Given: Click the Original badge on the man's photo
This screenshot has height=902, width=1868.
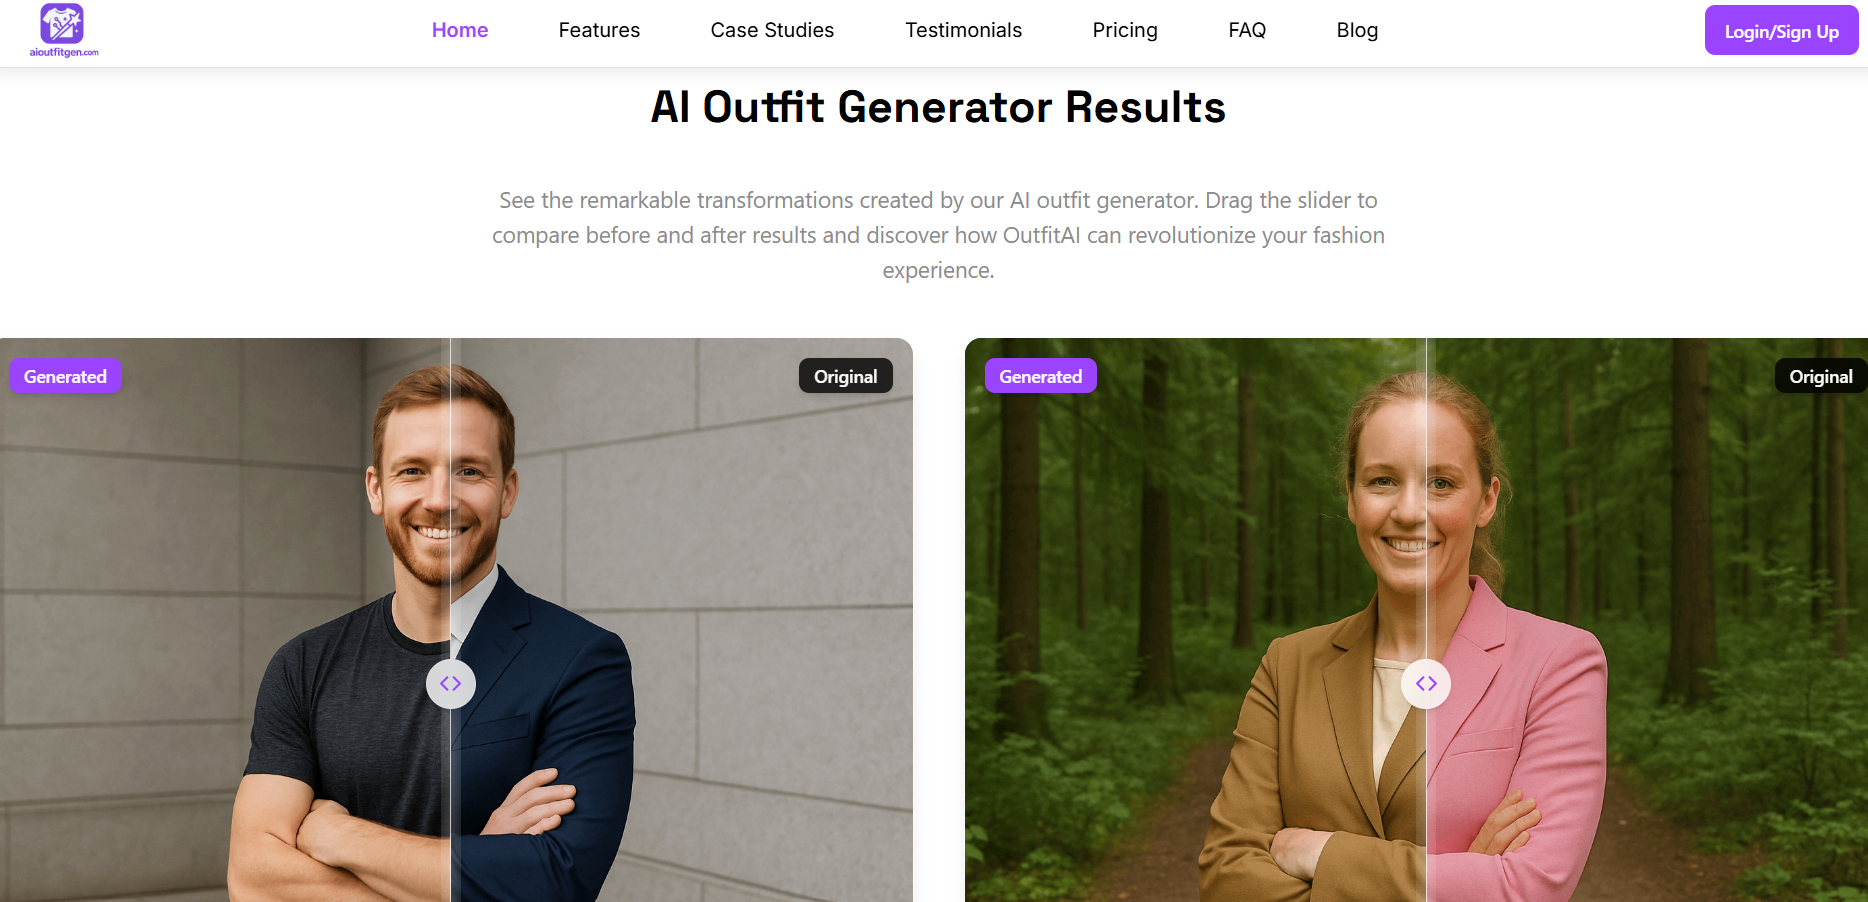Looking at the screenshot, I should 846,376.
